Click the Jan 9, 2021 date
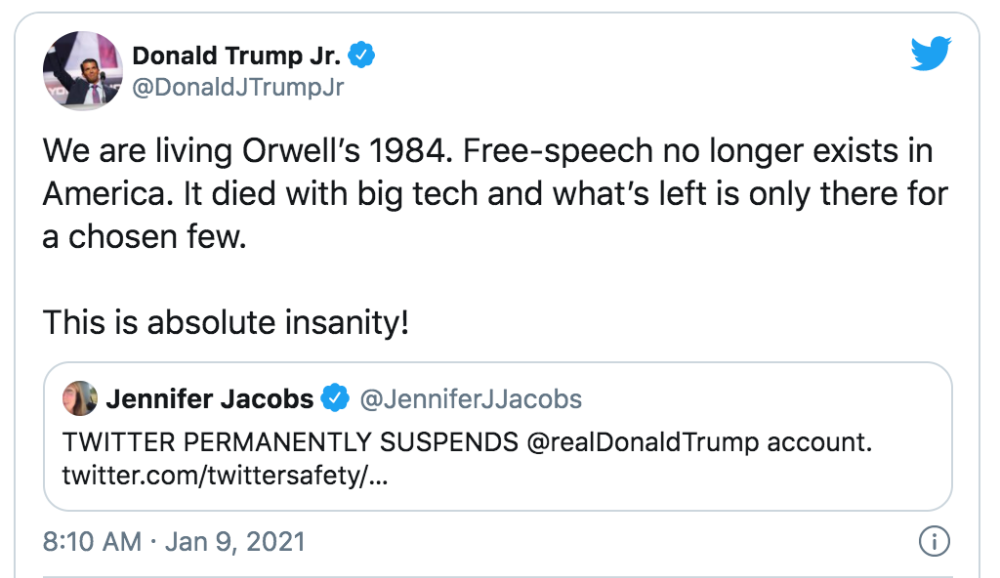 (235, 542)
